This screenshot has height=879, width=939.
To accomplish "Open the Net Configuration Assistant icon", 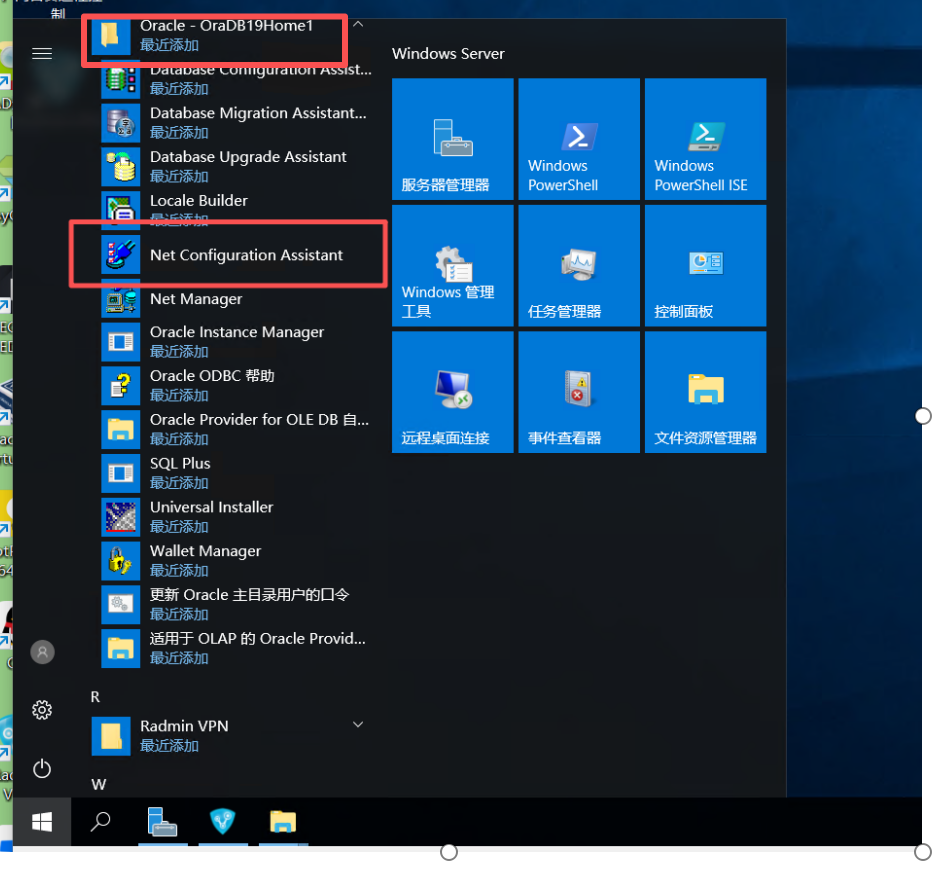I will (x=120, y=254).
